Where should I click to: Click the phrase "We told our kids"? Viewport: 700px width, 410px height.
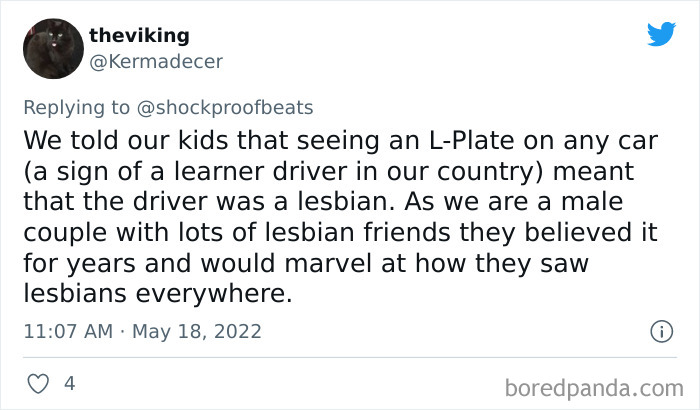117,137
